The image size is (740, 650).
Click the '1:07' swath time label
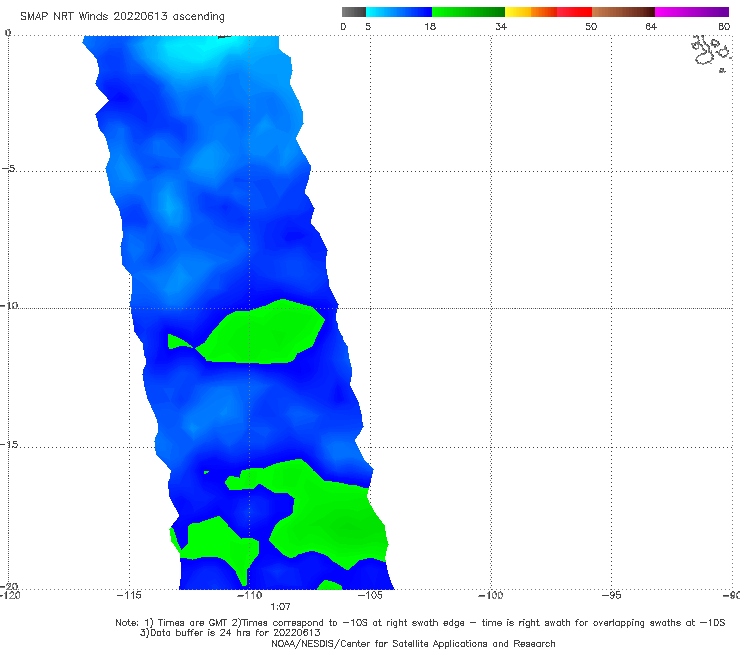(280, 607)
